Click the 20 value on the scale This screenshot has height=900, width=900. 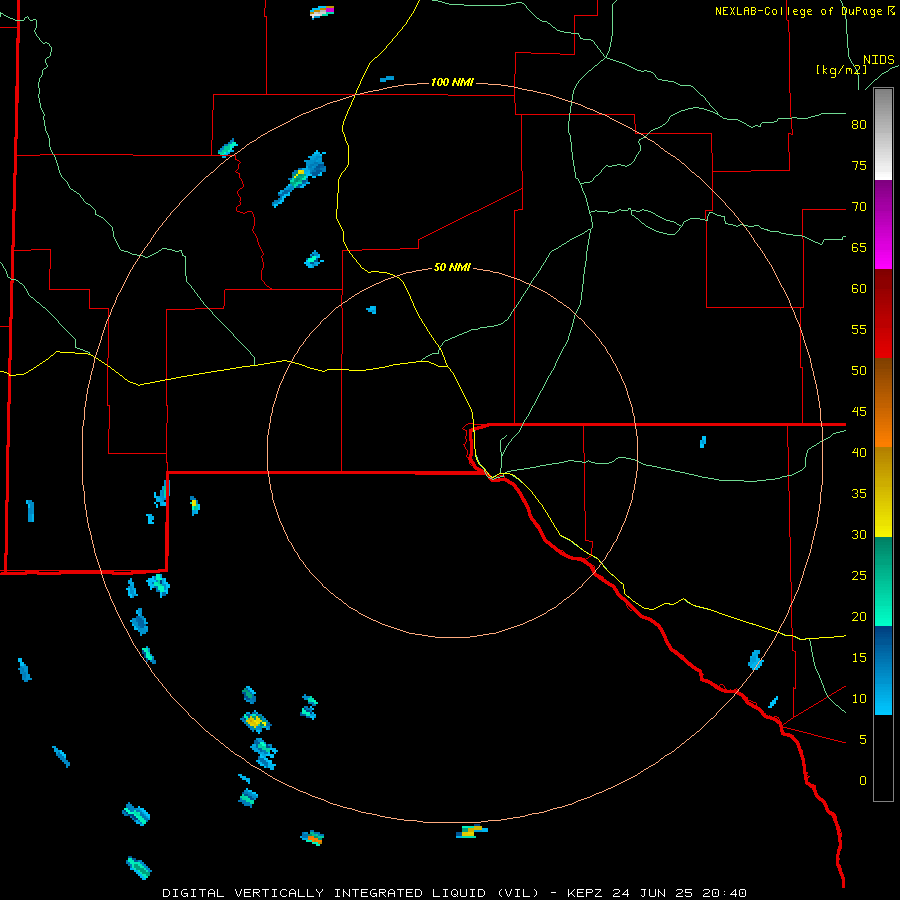coord(859,616)
